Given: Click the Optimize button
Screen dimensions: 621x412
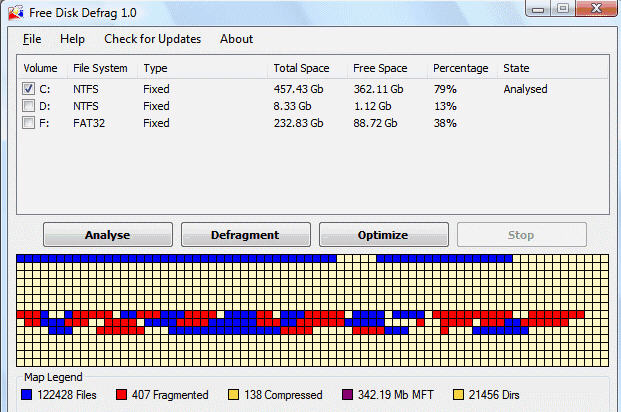Looking at the screenshot, I should (x=383, y=235).
